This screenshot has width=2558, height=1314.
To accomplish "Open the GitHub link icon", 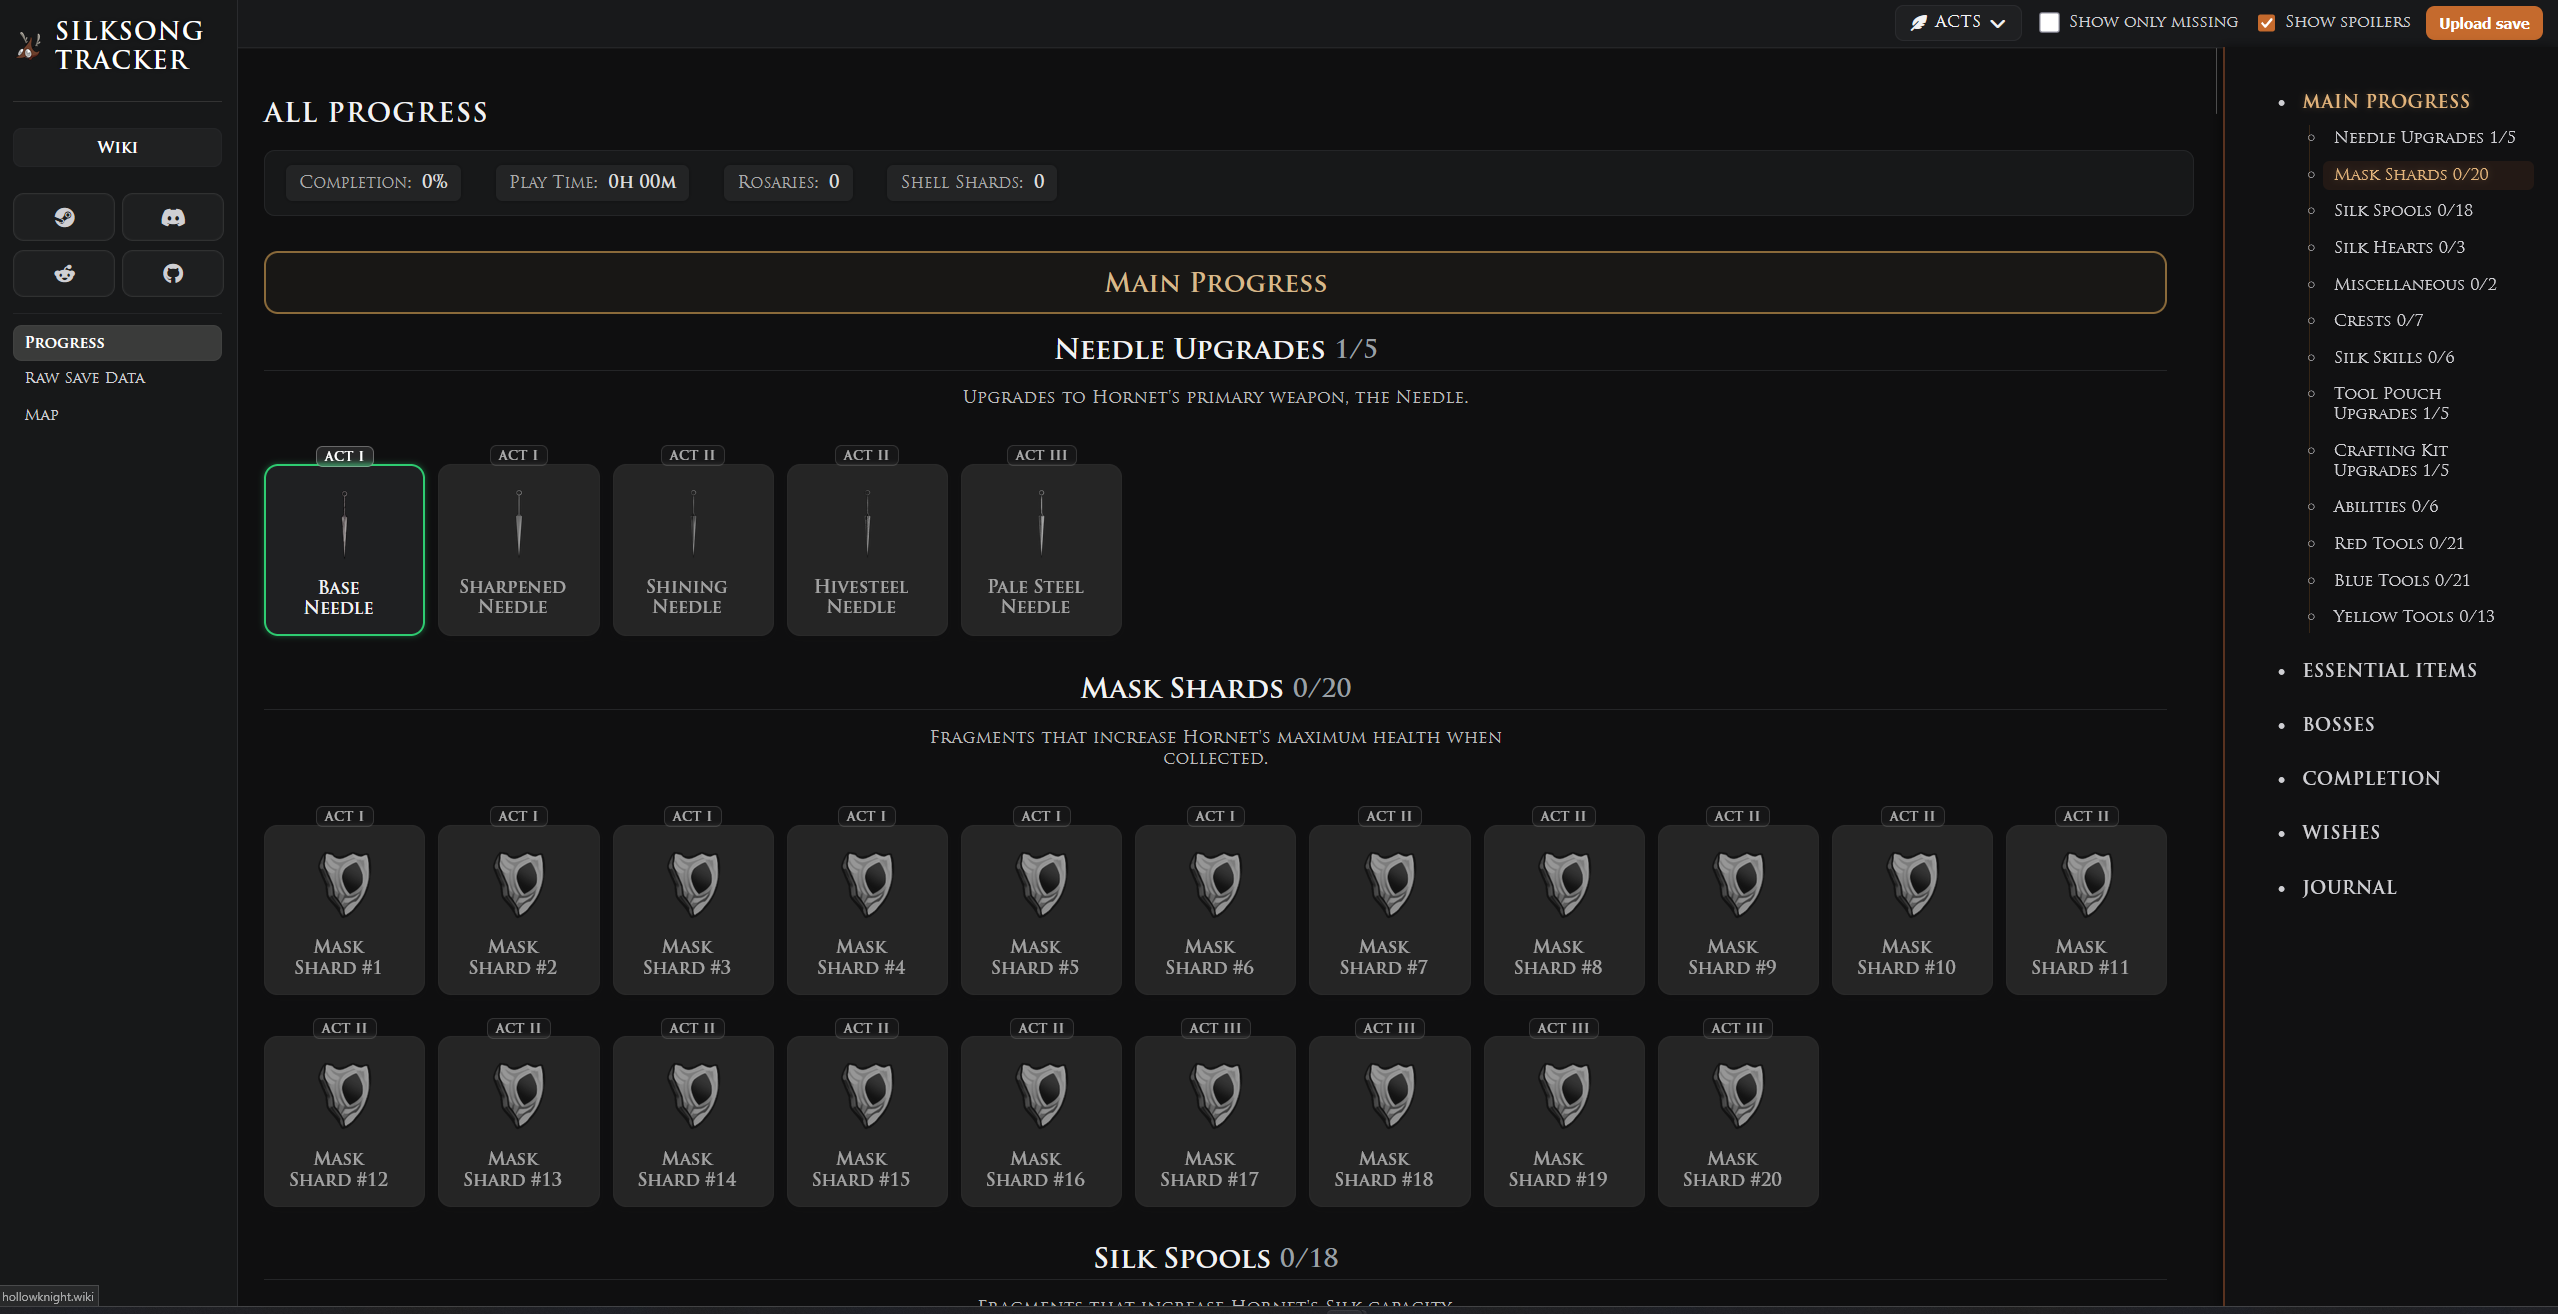I will tap(173, 273).
